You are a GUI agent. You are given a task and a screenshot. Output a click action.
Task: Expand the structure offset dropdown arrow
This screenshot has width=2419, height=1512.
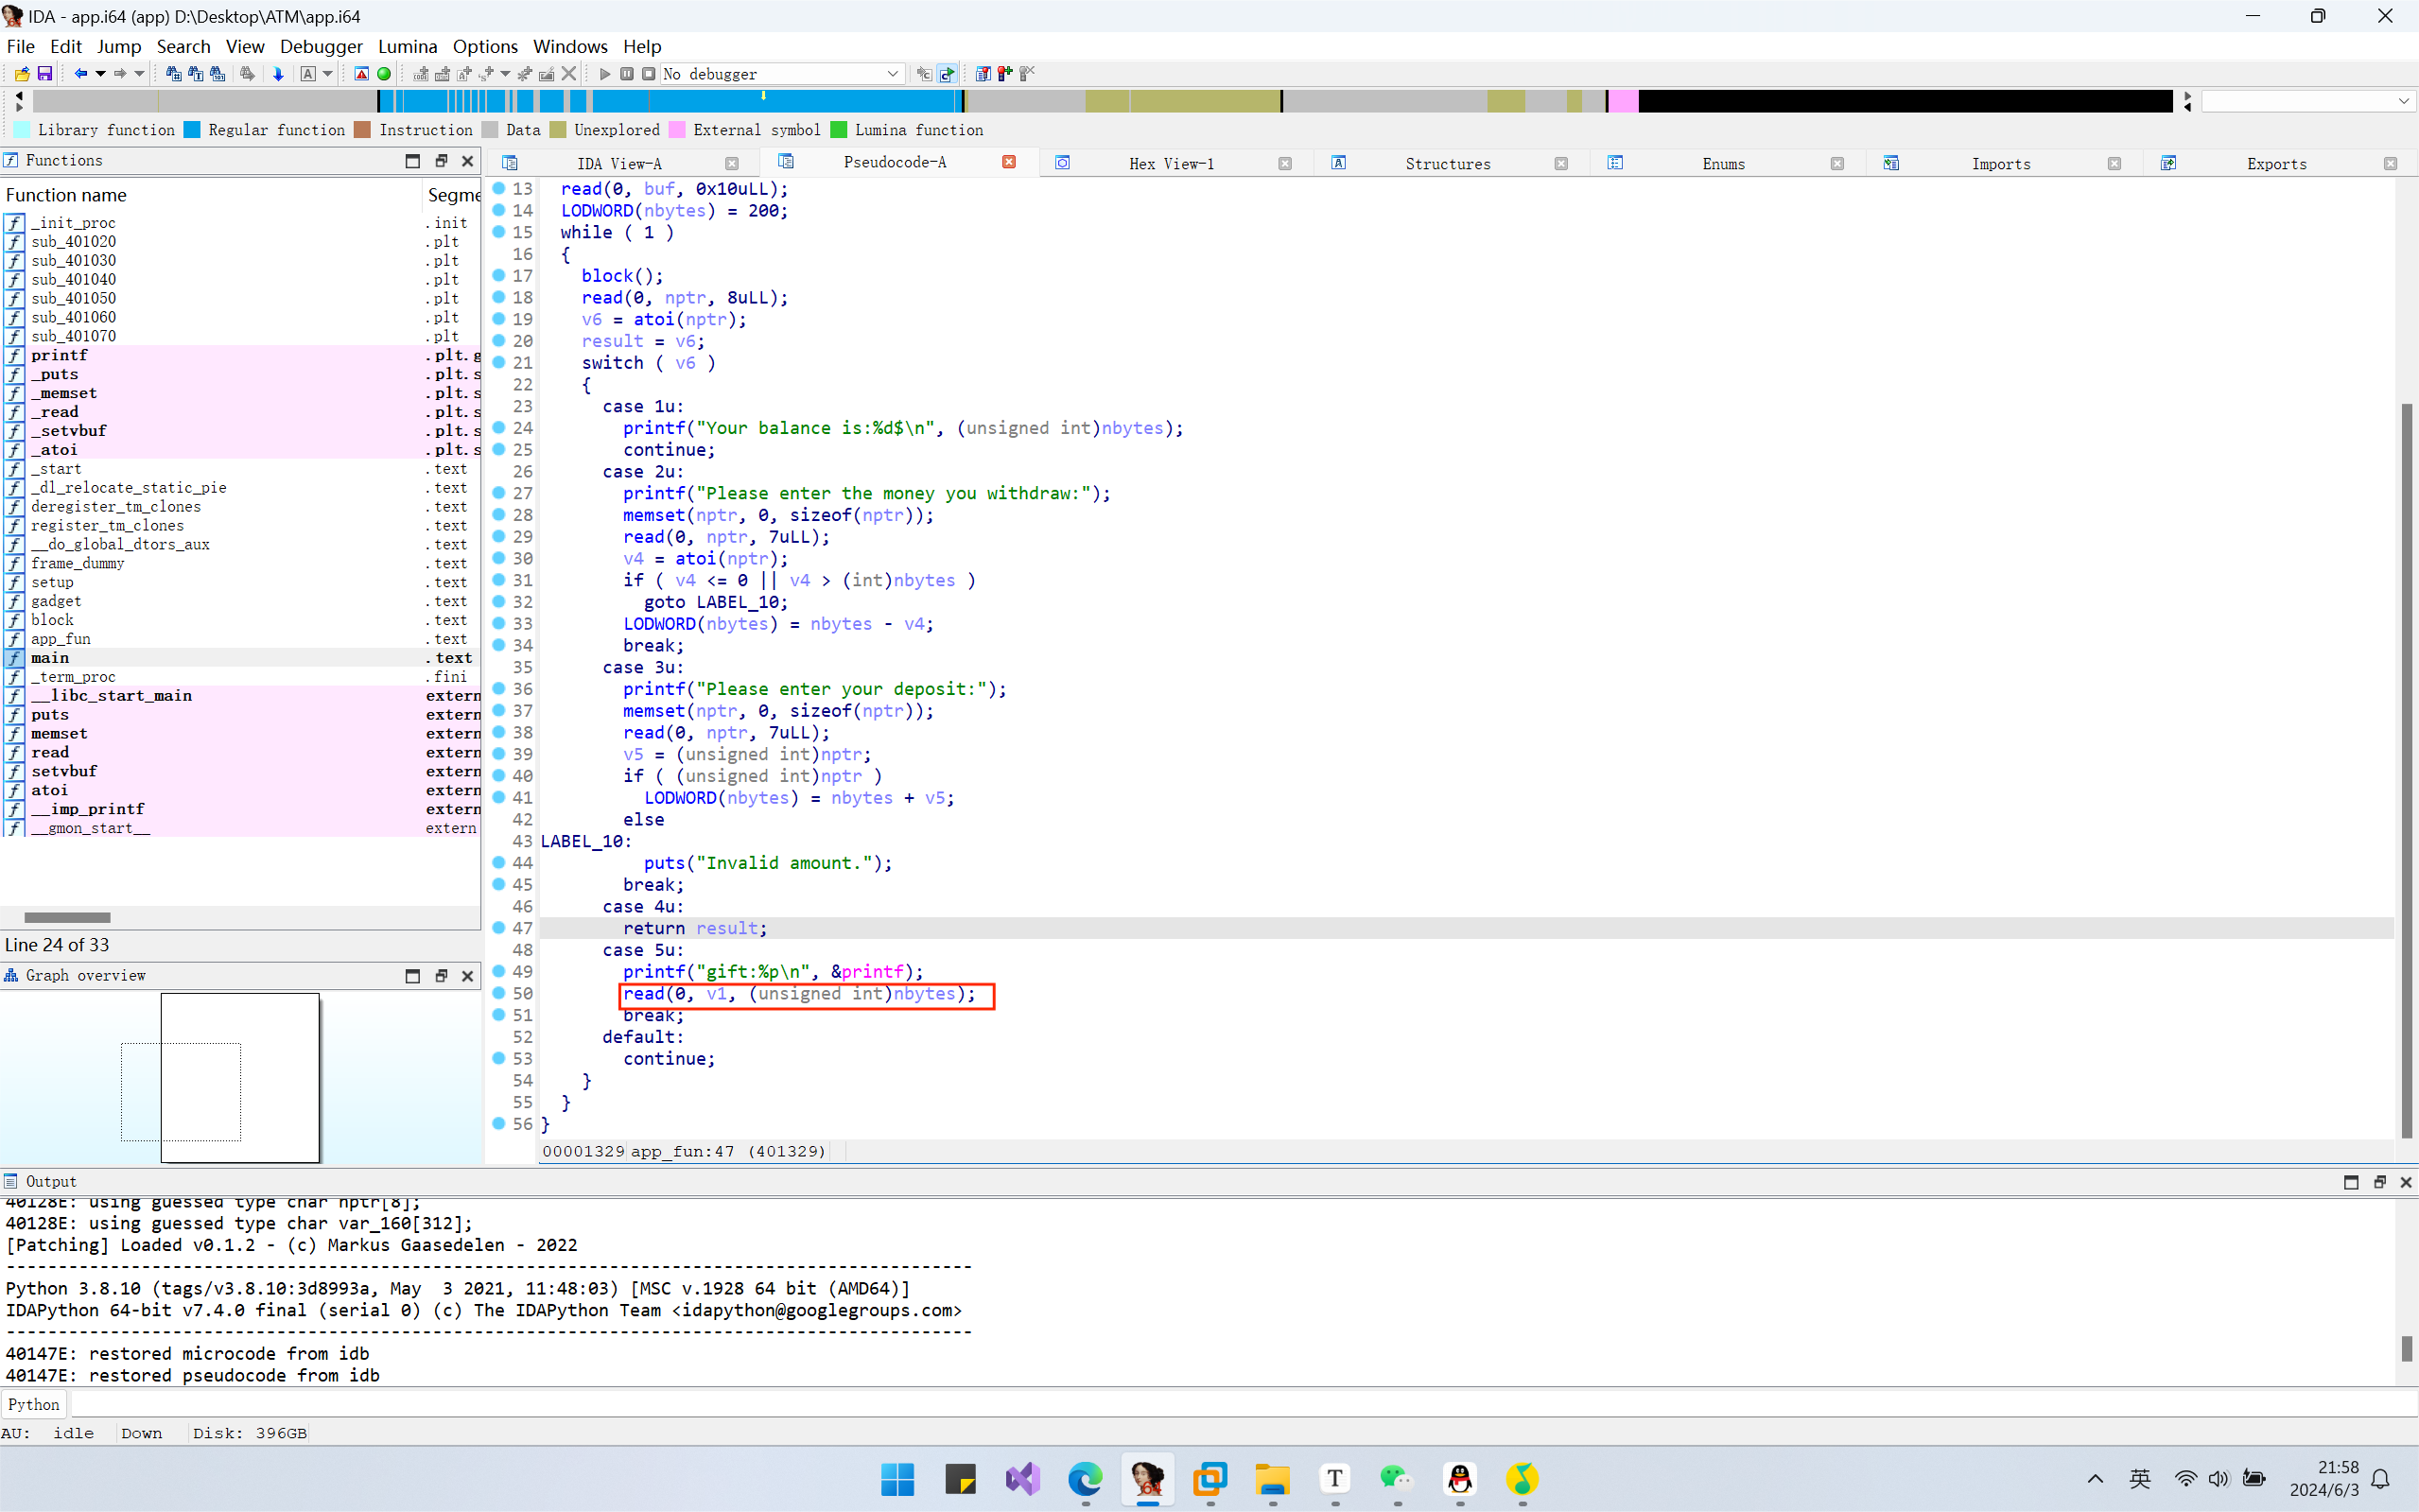(x=505, y=74)
